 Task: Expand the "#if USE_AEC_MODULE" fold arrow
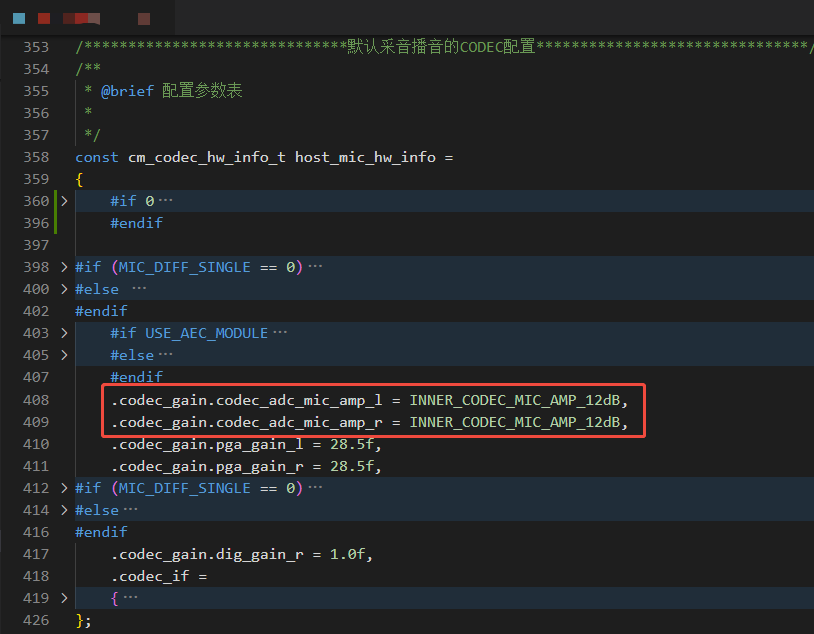tap(65, 333)
